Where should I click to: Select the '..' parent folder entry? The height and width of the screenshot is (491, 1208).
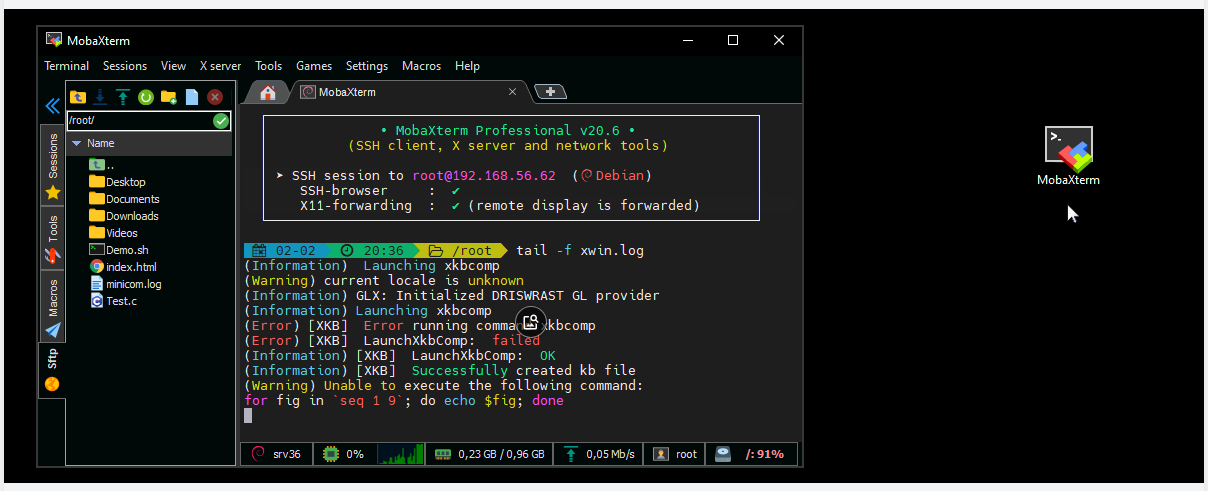click(x=101, y=165)
